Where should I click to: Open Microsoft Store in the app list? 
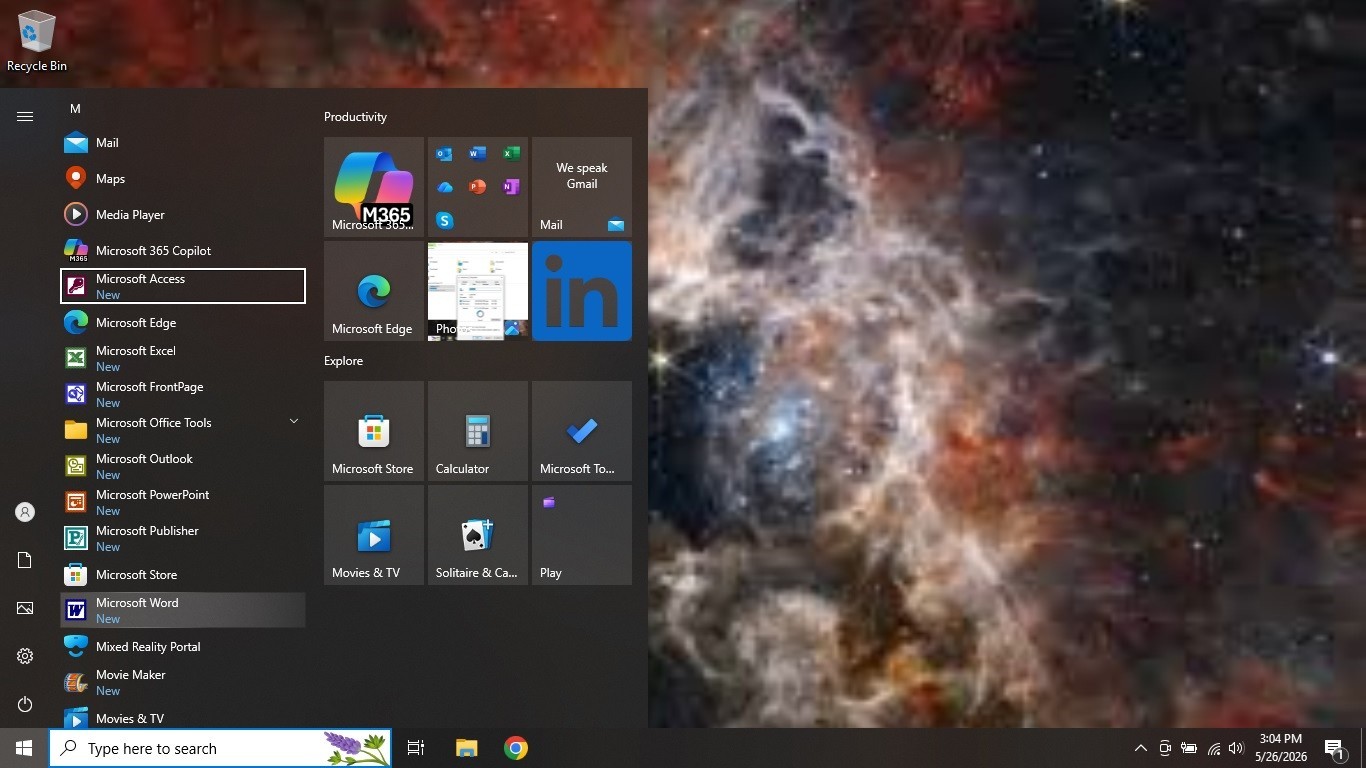click(x=183, y=575)
